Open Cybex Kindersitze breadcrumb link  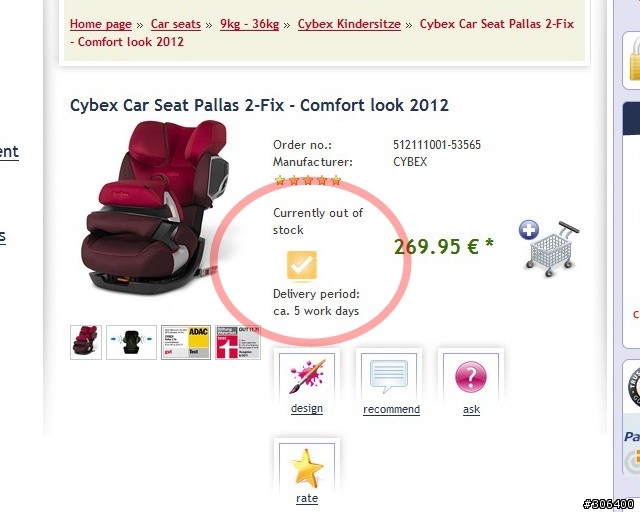(x=349, y=24)
